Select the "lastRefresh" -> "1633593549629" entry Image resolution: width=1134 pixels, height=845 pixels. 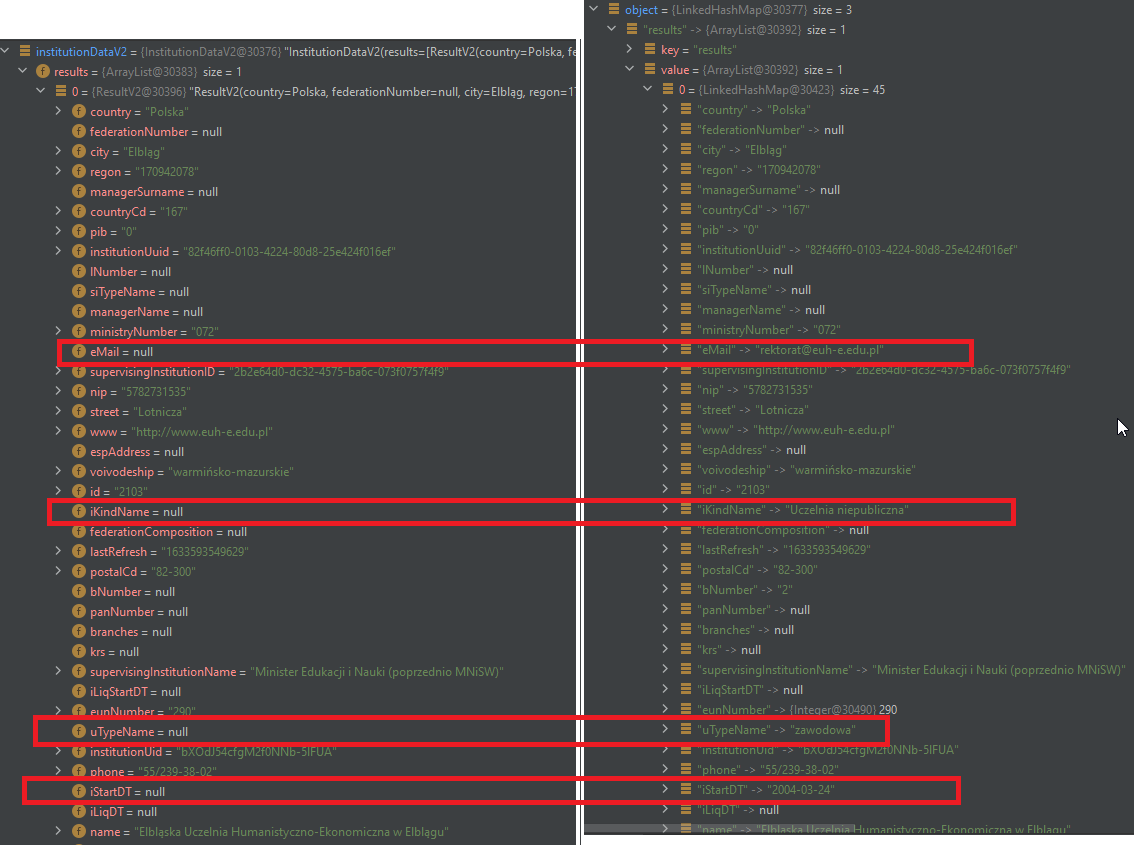click(x=859, y=549)
